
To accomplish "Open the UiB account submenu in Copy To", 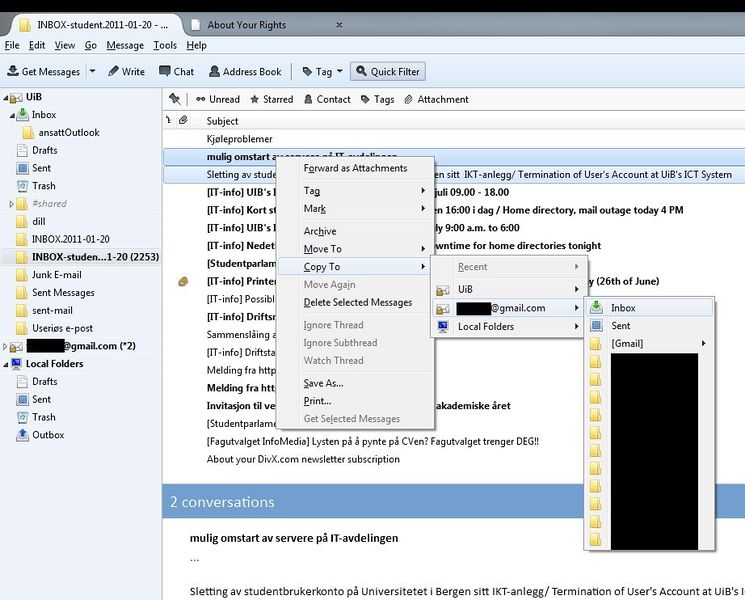I will coord(509,289).
